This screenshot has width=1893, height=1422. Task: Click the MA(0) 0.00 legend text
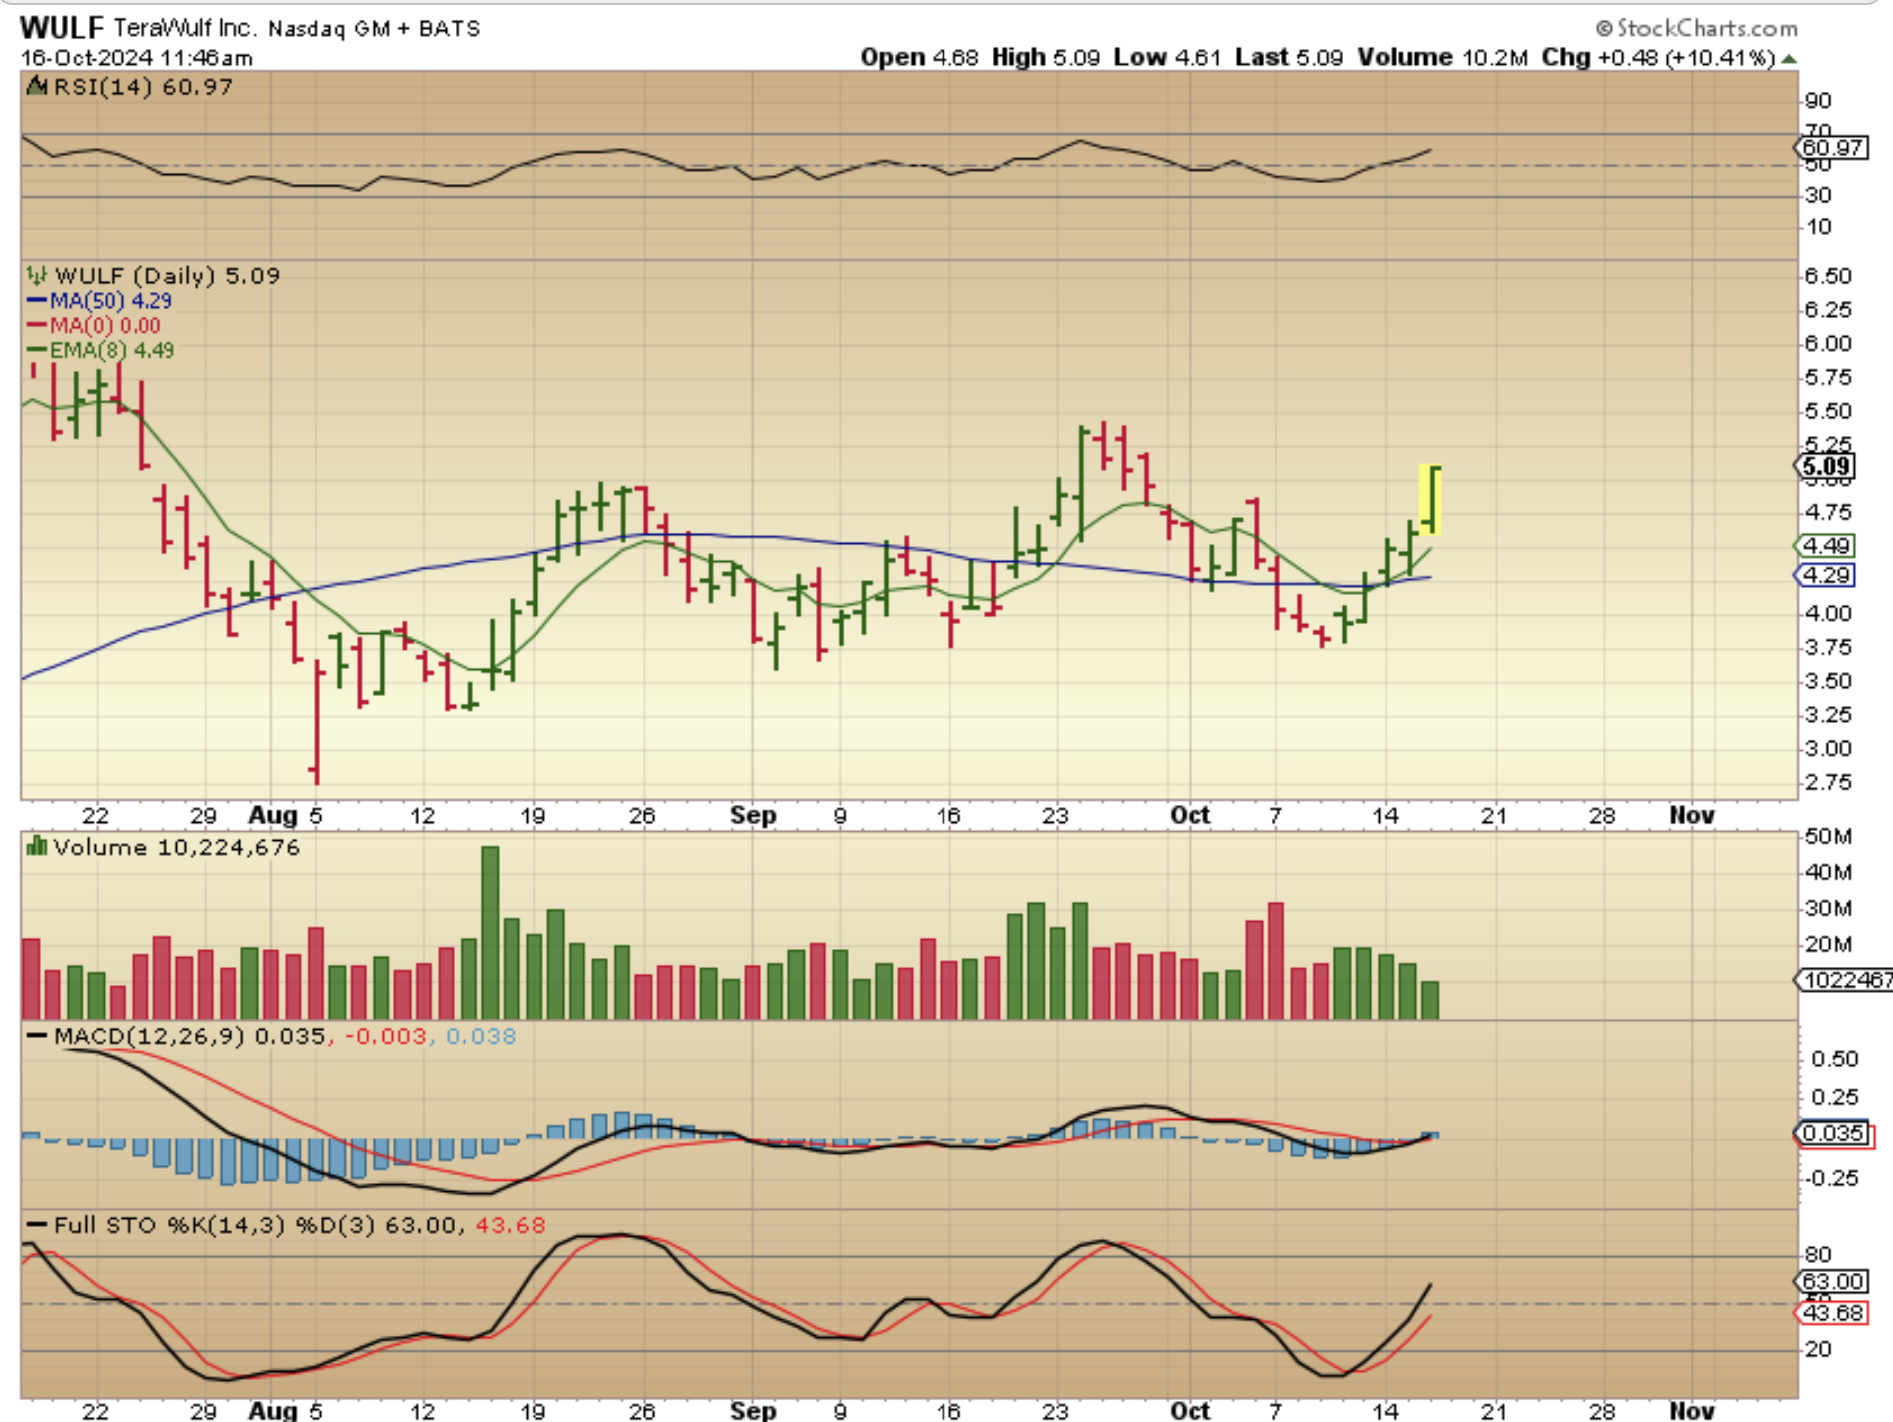[x=105, y=325]
